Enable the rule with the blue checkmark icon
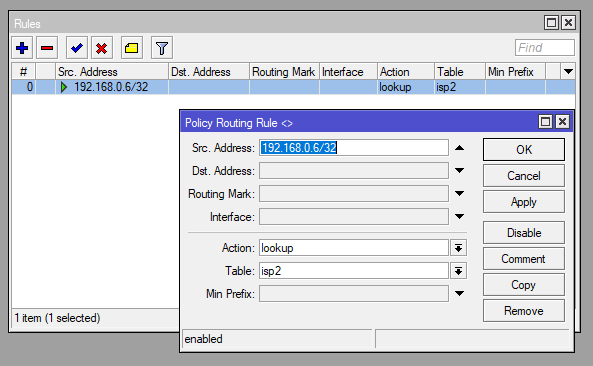Viewport: 593px width, 366px height. pos(77,48)
